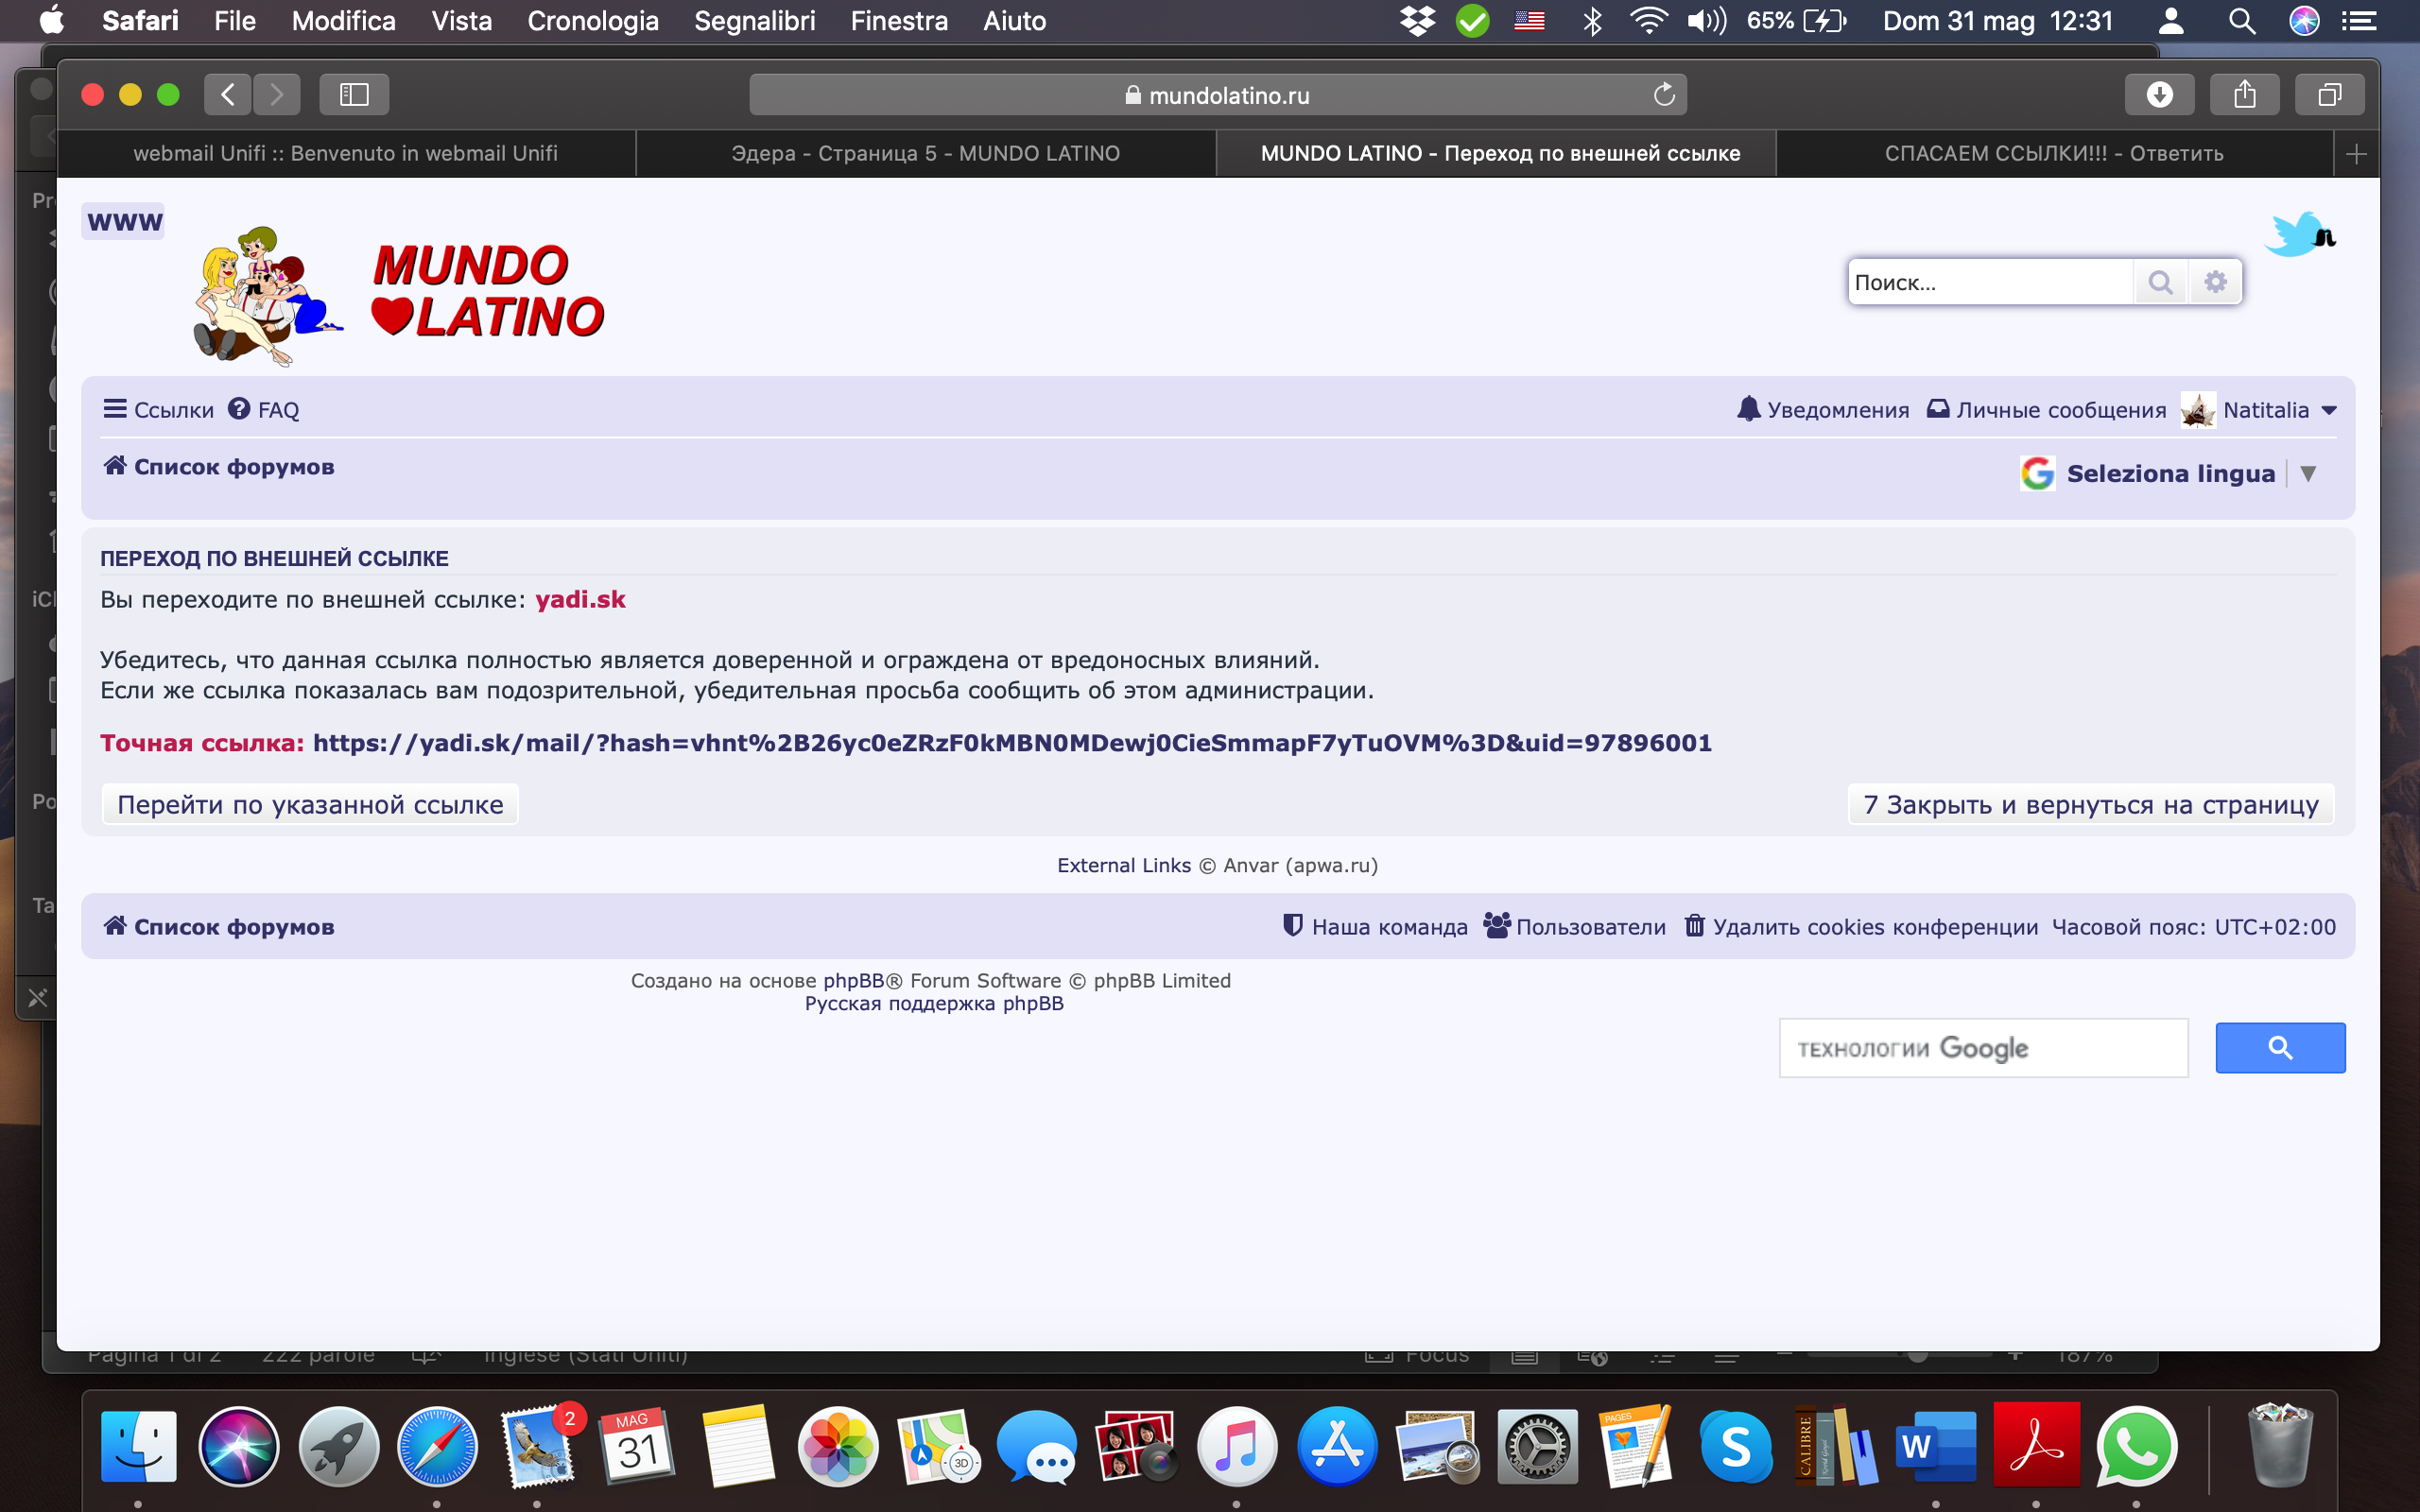The width and height of the screenshot is (2420, 1512).
Task: Click the blue Google search button
Action: pos(2279,1048)
